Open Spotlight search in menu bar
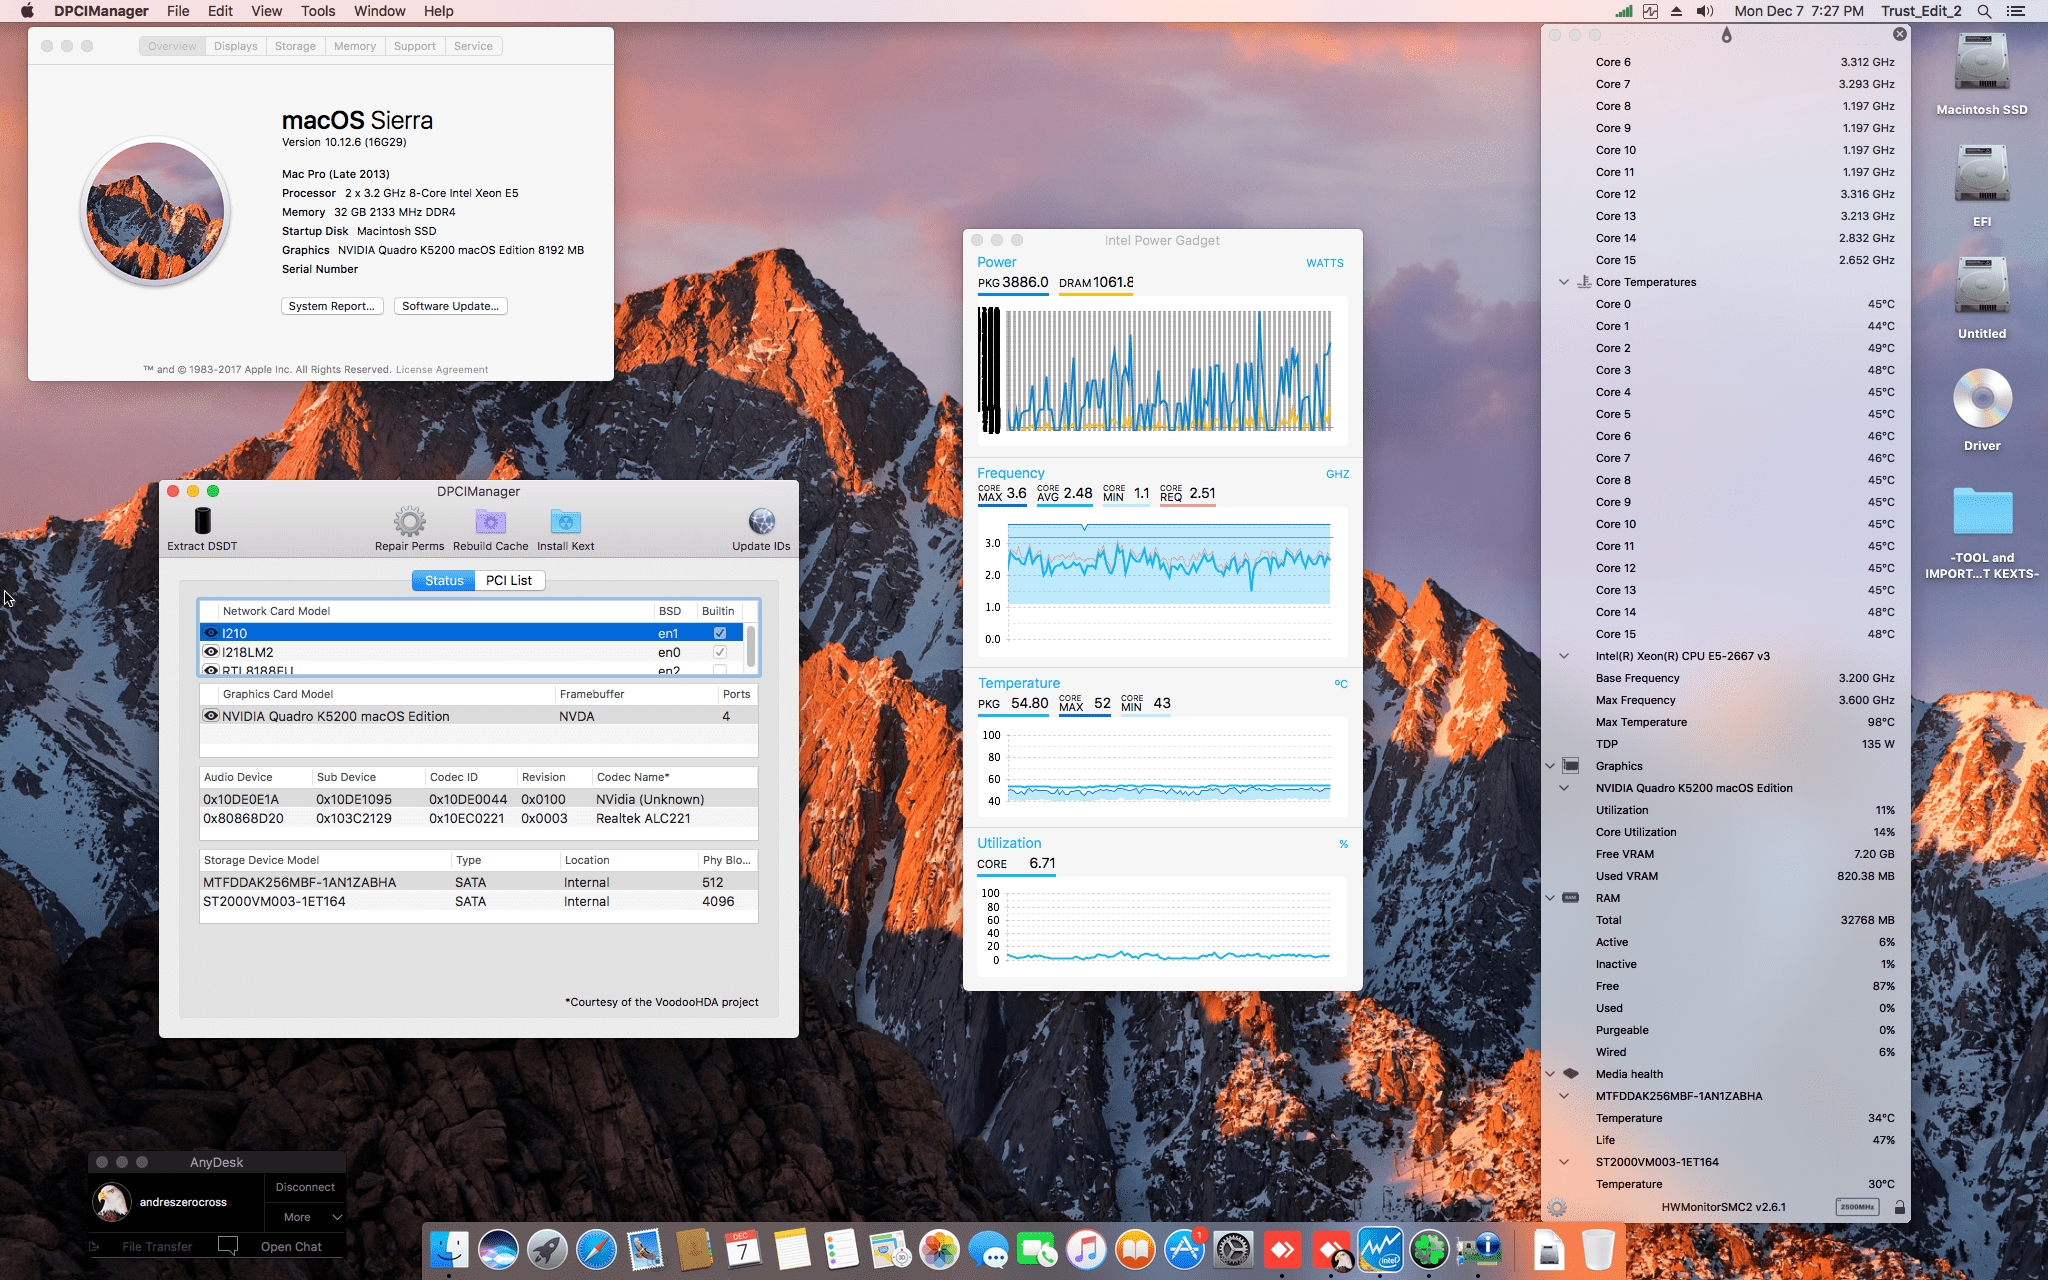 (1985, 11)
